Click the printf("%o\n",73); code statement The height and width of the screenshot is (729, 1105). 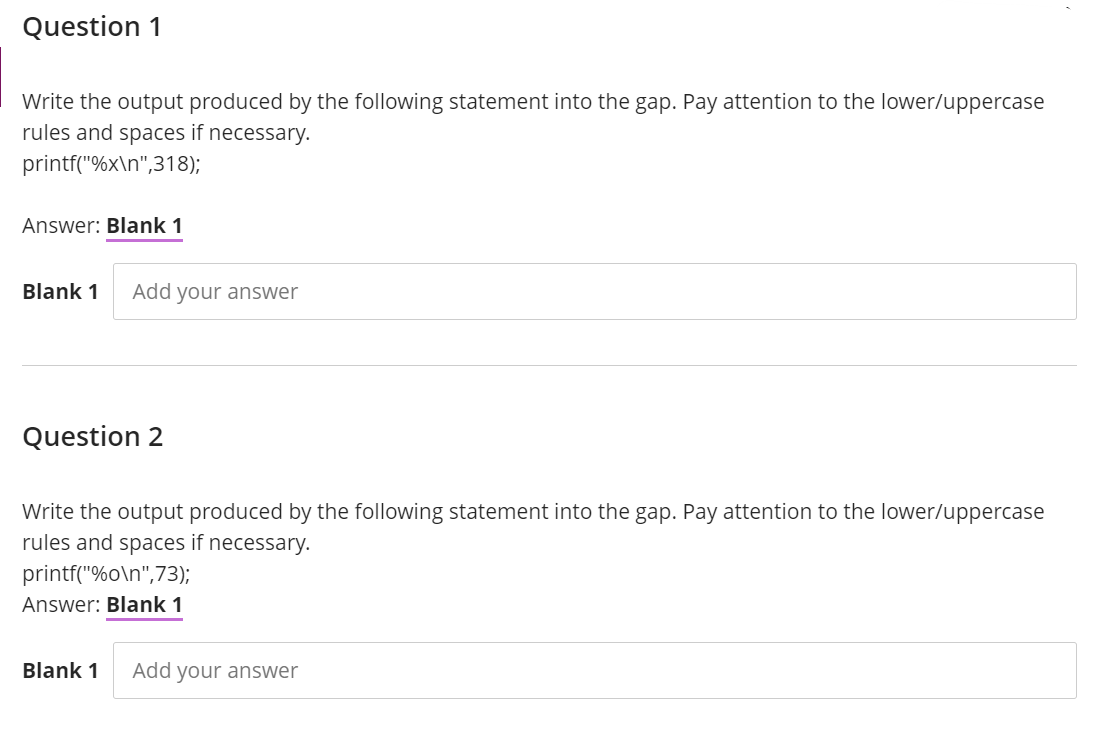coord(105,573)
